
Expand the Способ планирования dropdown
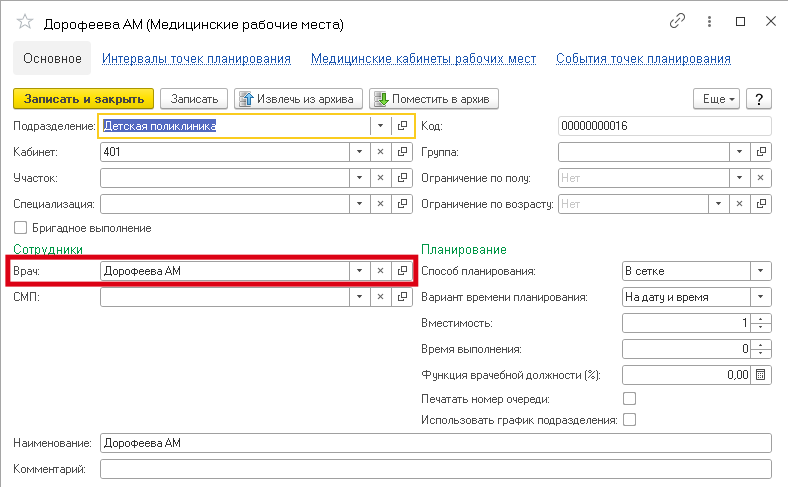pyautogui.click(x=761, y=271)
